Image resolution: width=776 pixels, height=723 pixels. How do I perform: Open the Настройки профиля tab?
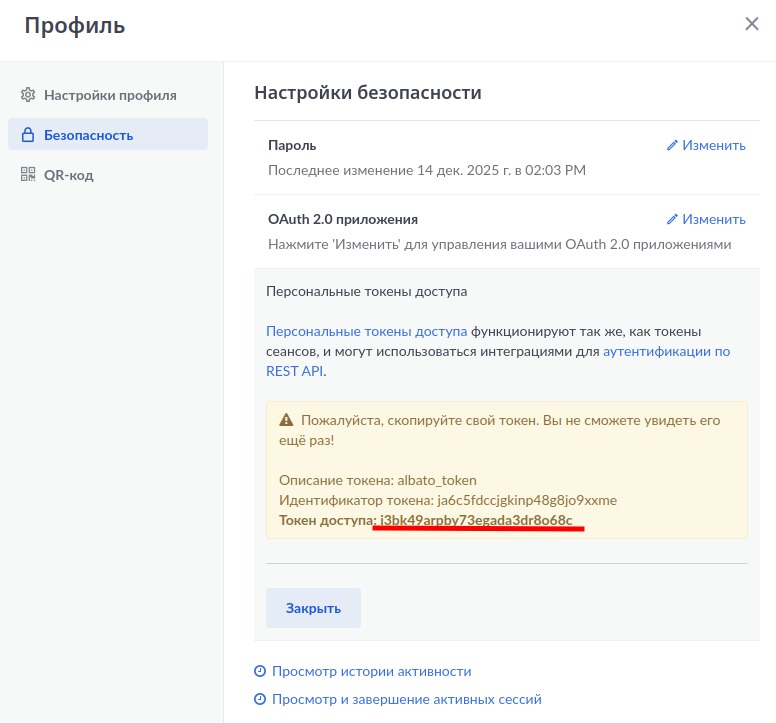110,95
